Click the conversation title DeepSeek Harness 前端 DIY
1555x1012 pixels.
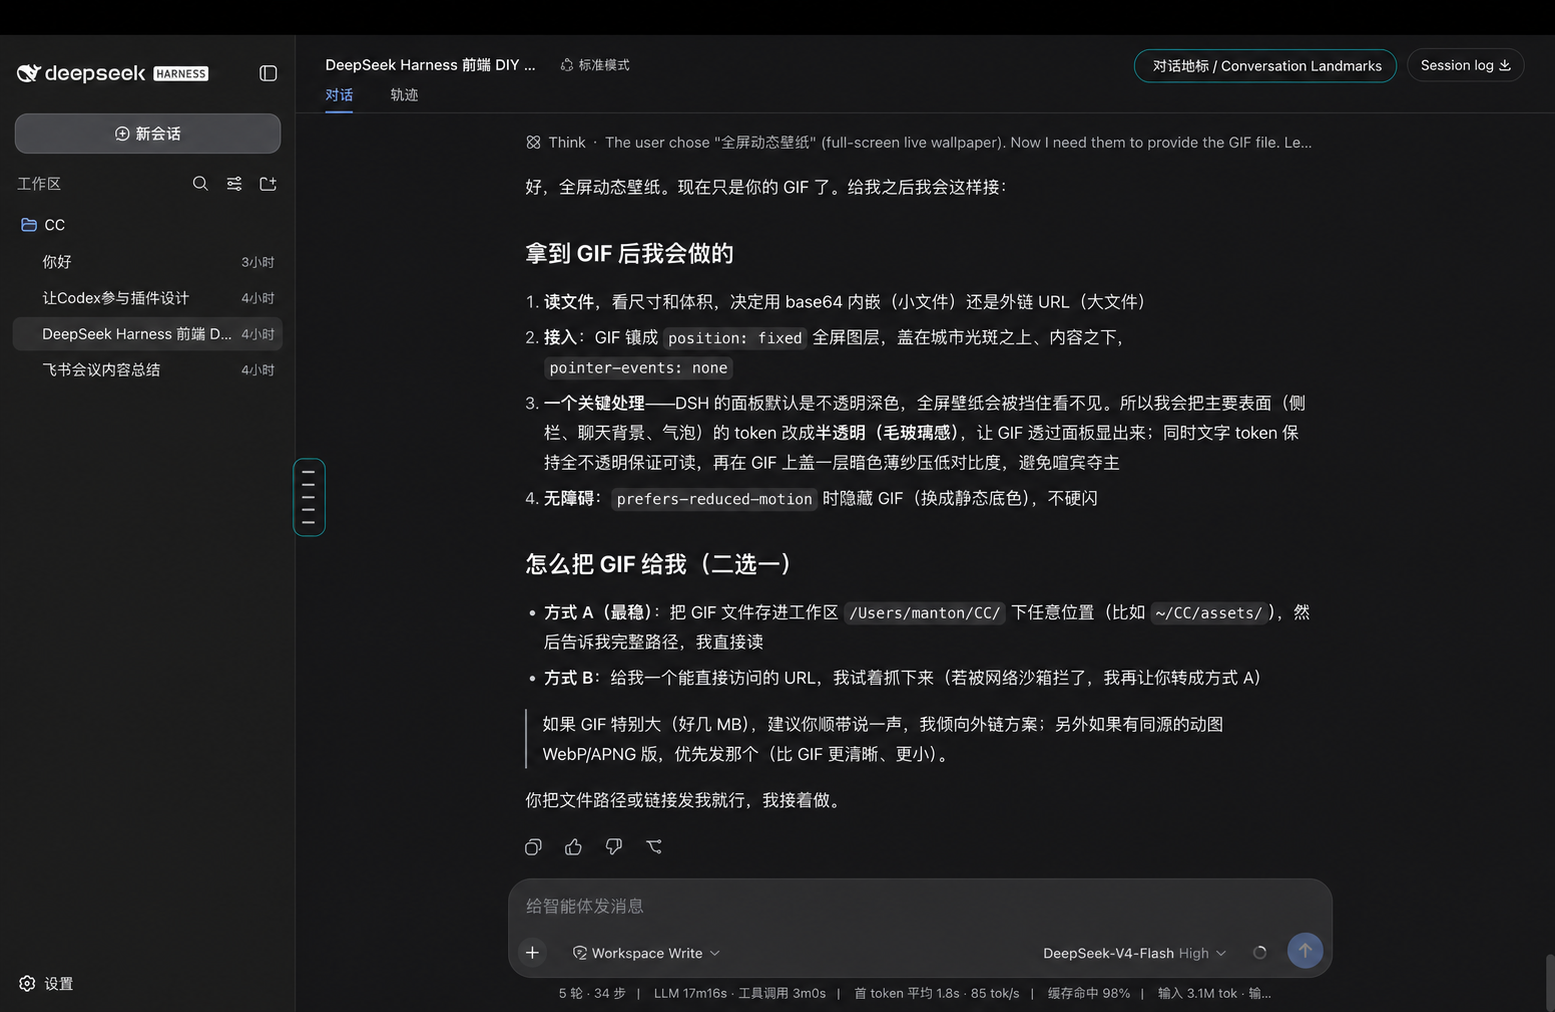(430, 65)
